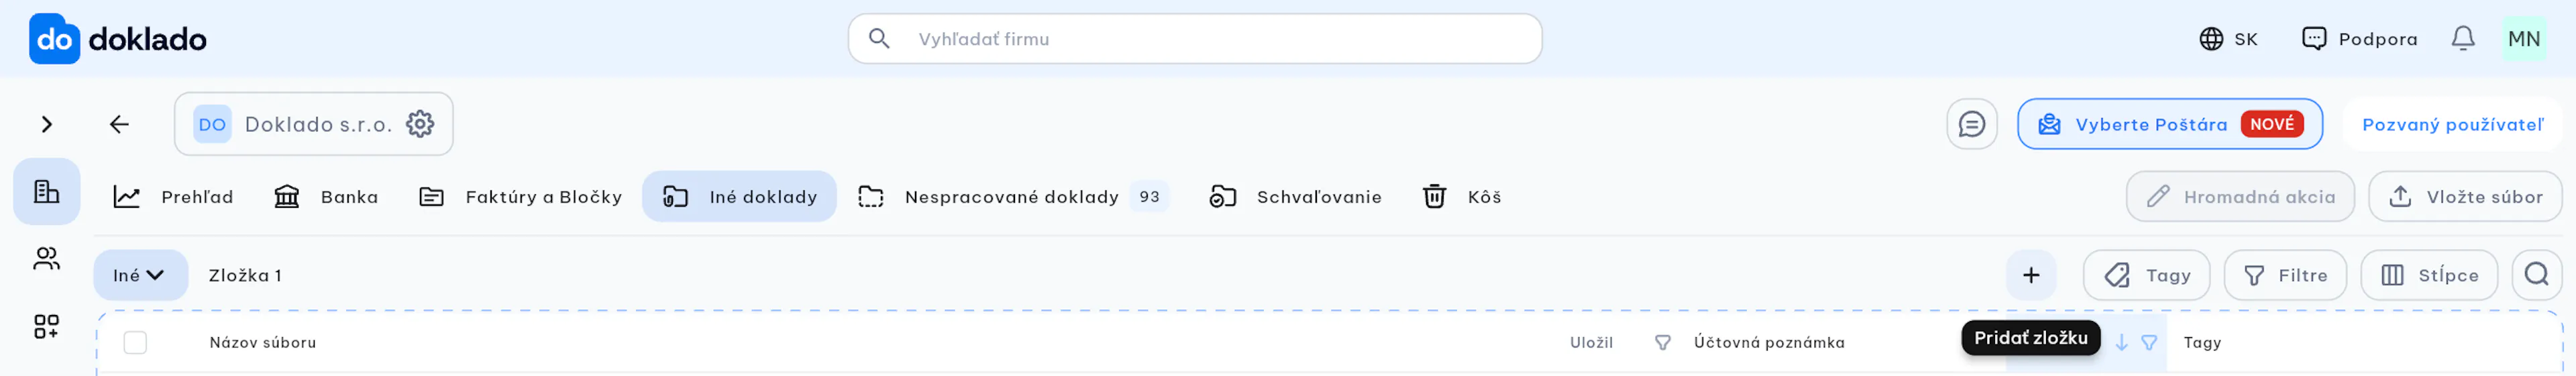Click the filter icon next to Uložil column
The image size is (2576, 376).
(x=1662, y=342)
